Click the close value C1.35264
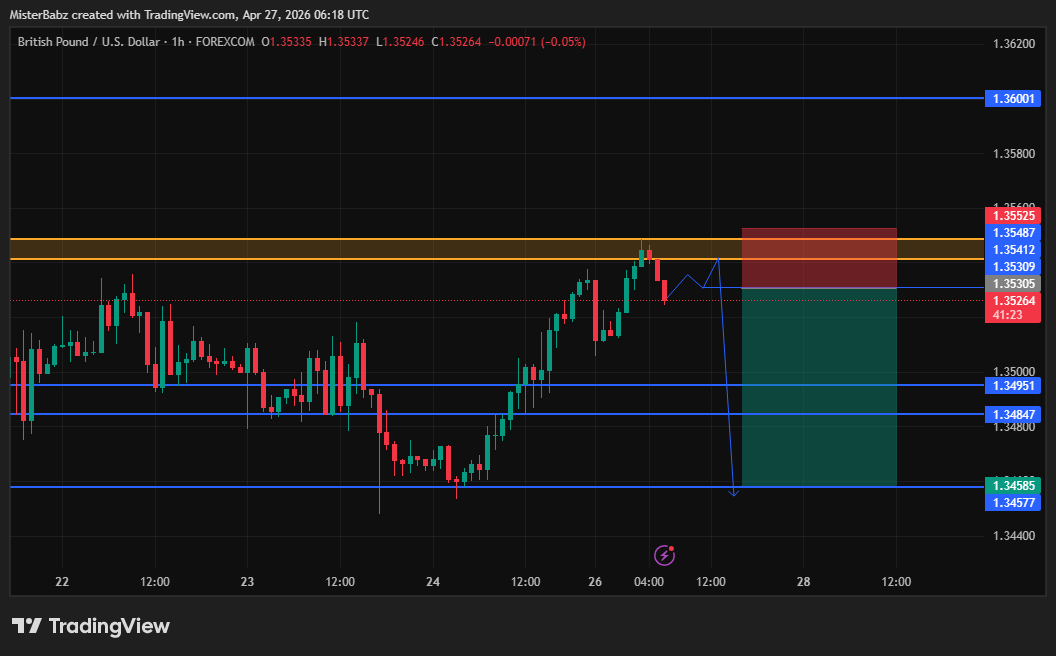 (x=456, y=42)
